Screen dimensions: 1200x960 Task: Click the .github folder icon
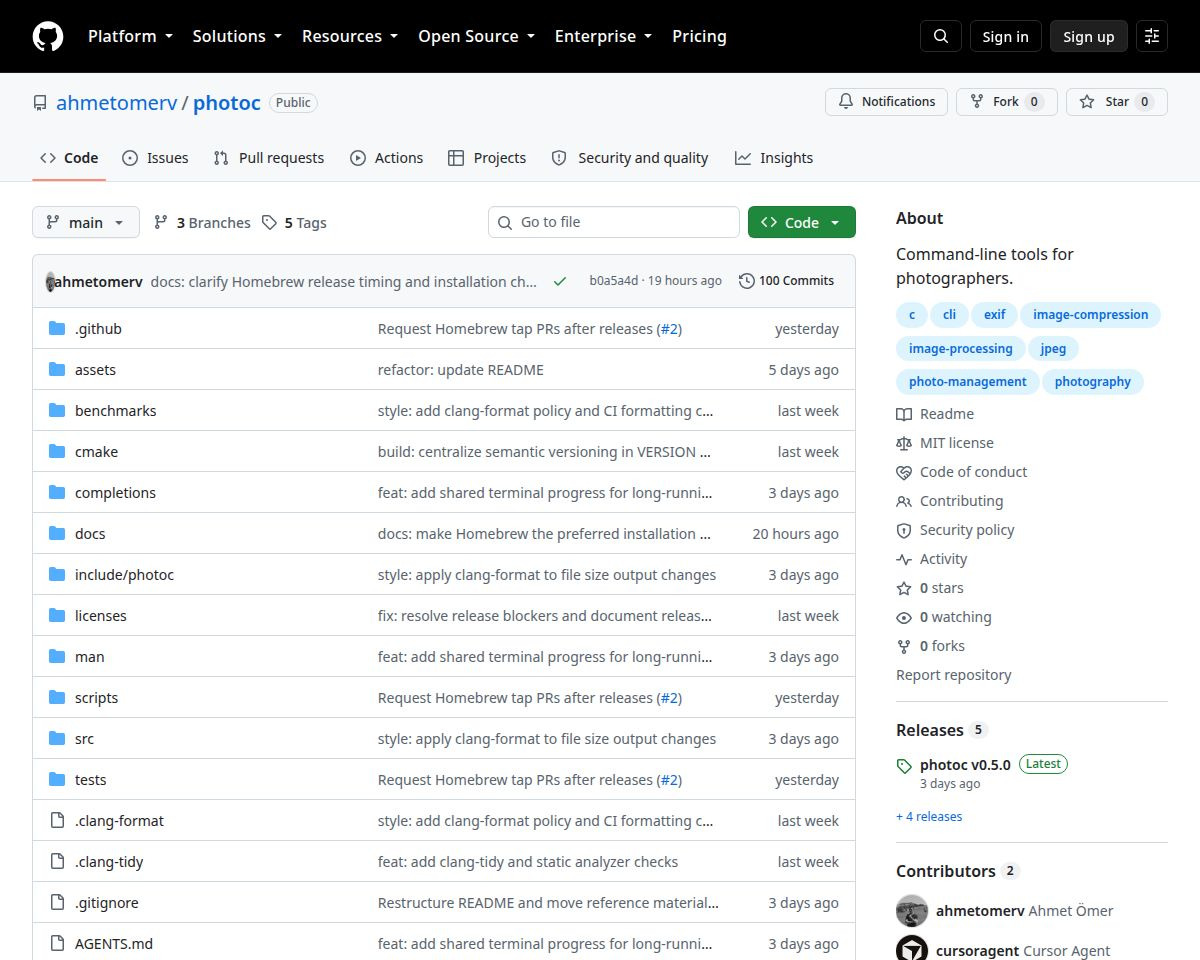point(57,329)
